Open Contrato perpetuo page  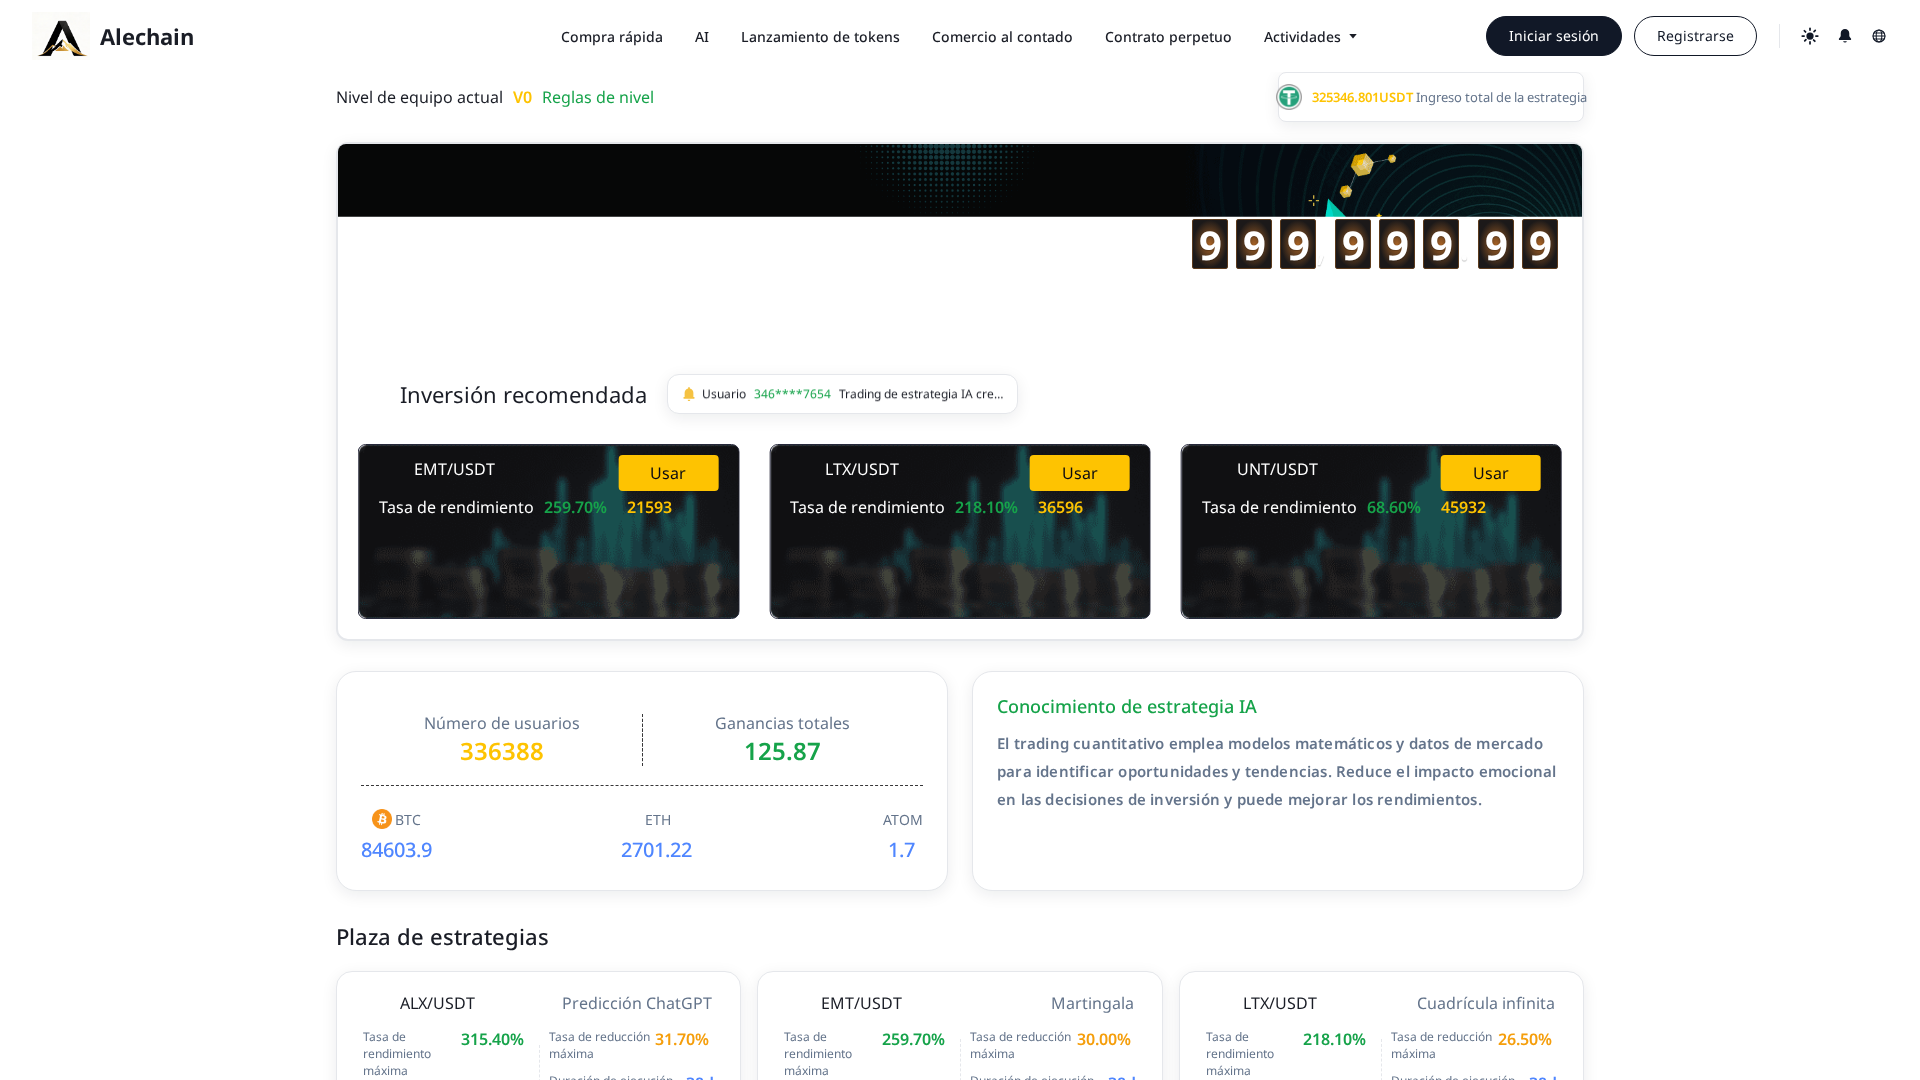click(1168, 37)
